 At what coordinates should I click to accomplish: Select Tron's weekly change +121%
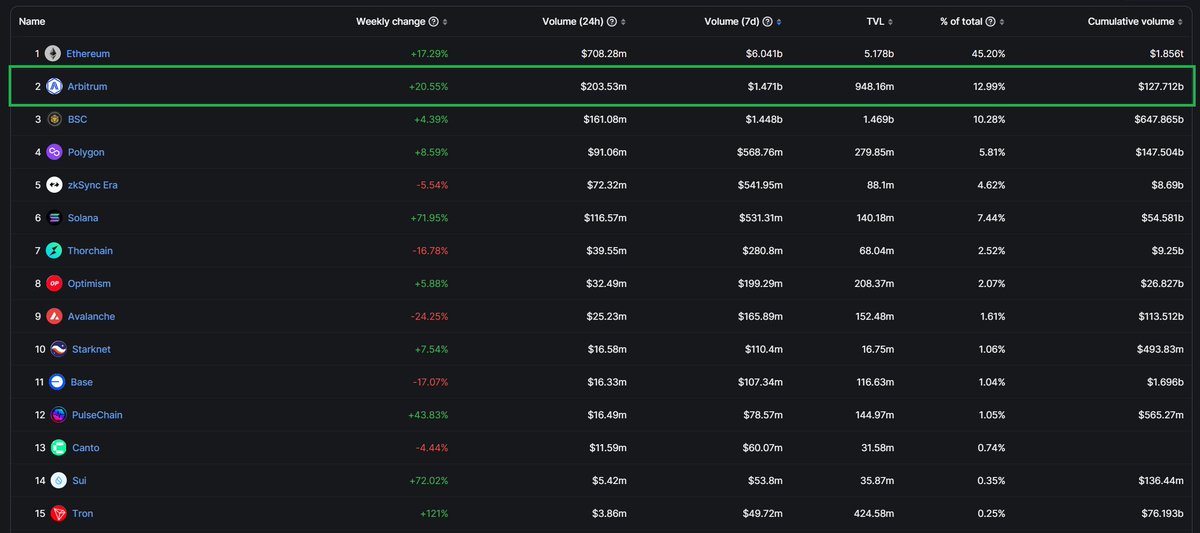coord(433,513)
